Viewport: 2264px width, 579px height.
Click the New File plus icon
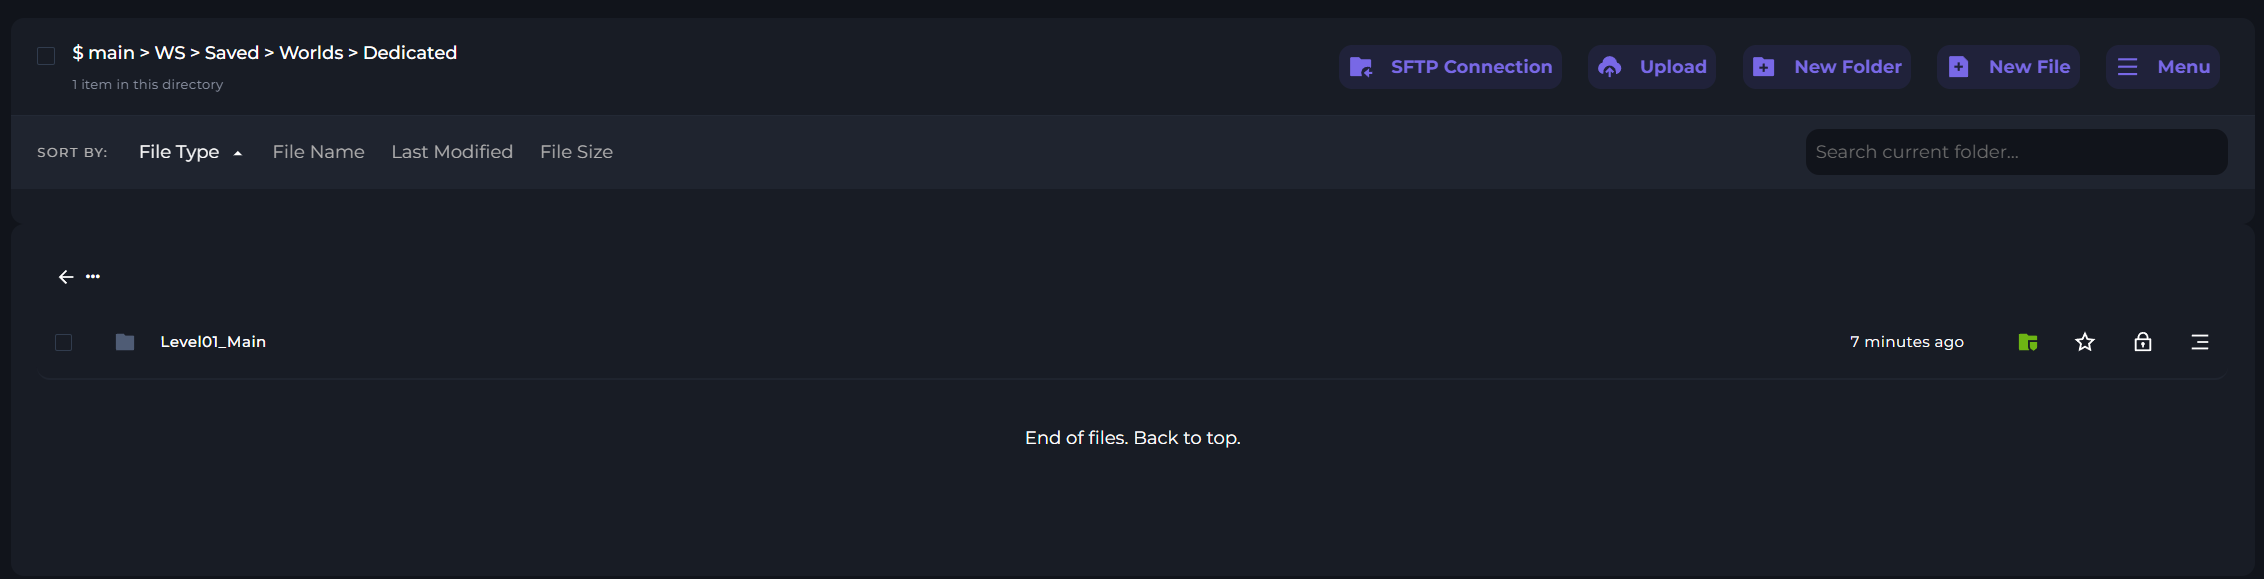pos(1958,67)
